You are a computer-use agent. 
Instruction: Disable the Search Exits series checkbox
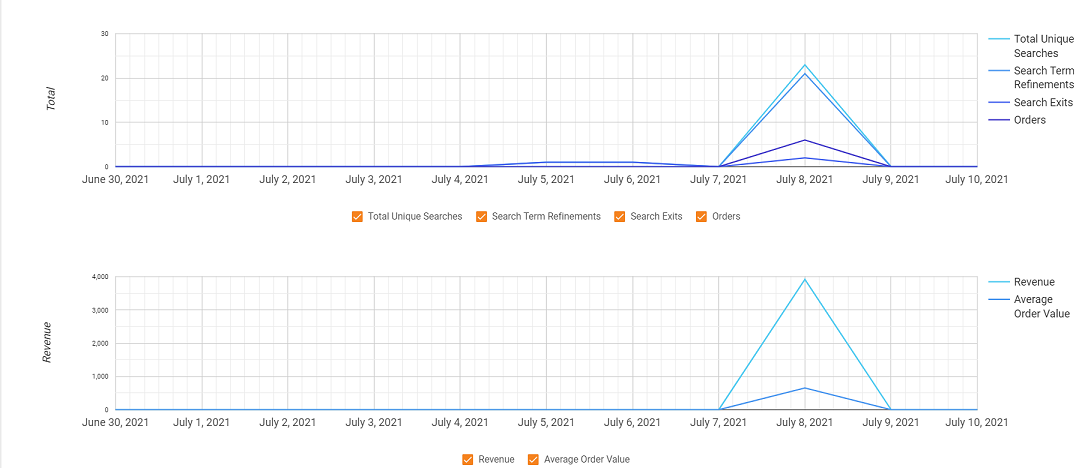click(620, 216)
